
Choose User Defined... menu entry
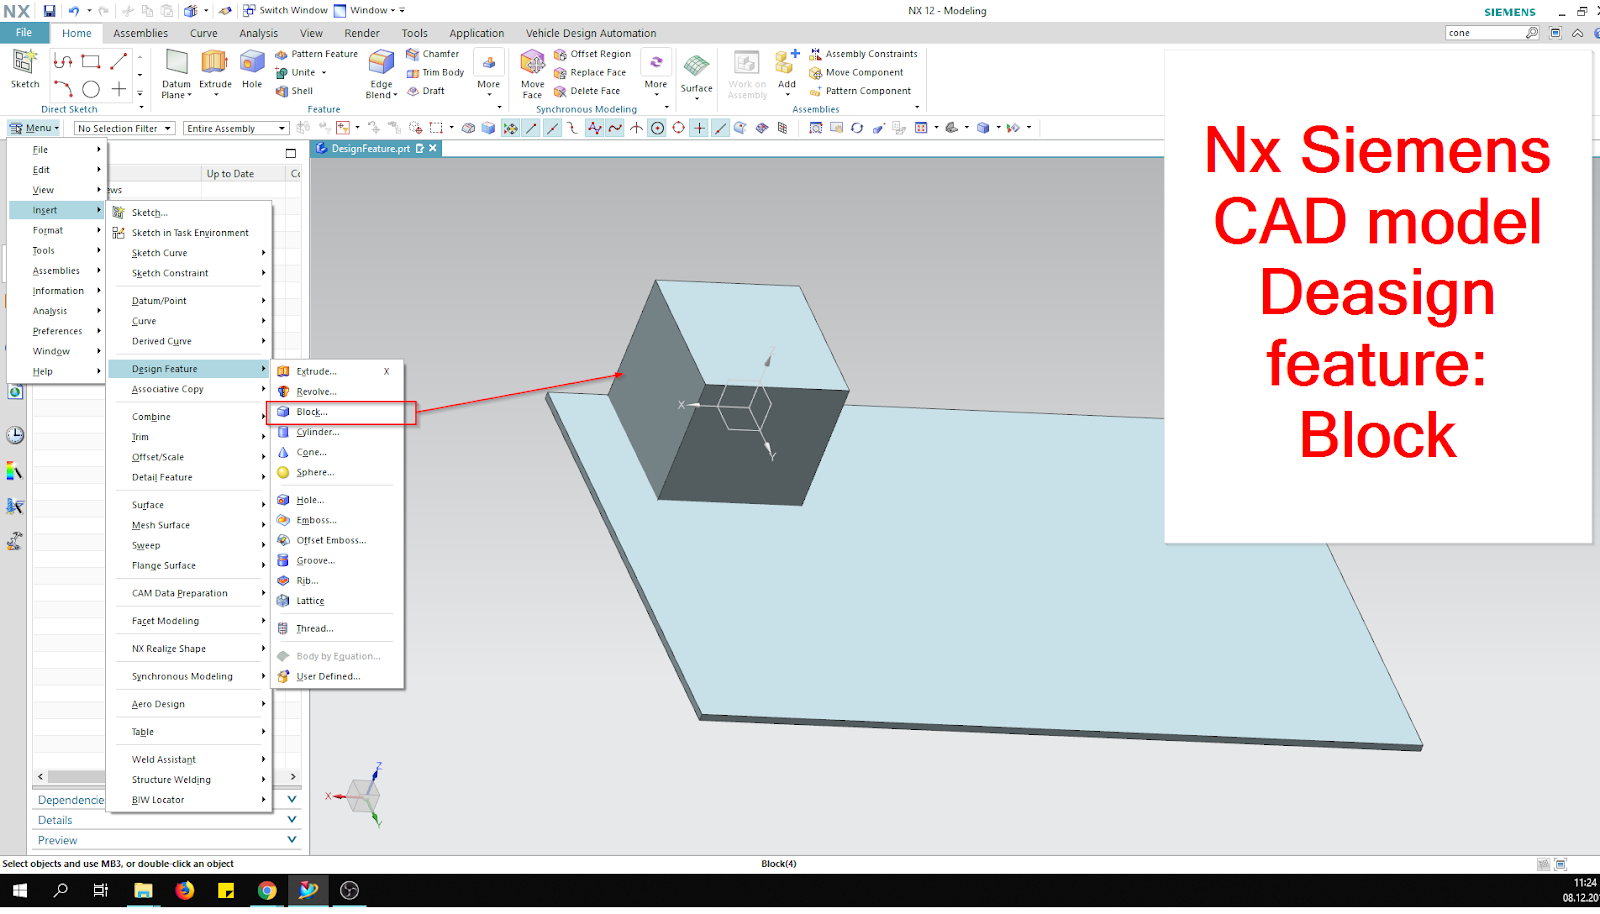point(338,676)
